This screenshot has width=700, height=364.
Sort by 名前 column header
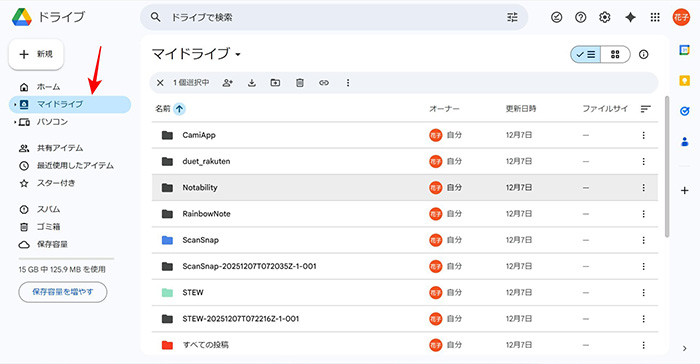163,109
